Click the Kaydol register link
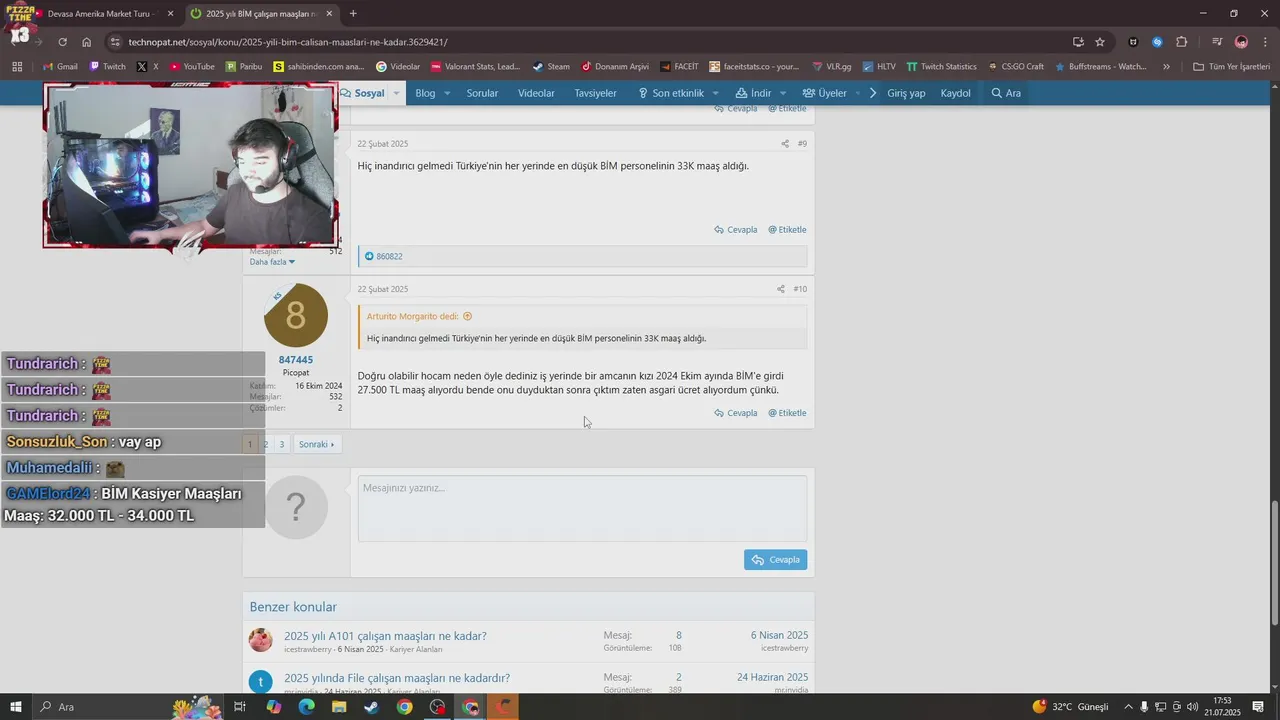 (x=956, y=93)
